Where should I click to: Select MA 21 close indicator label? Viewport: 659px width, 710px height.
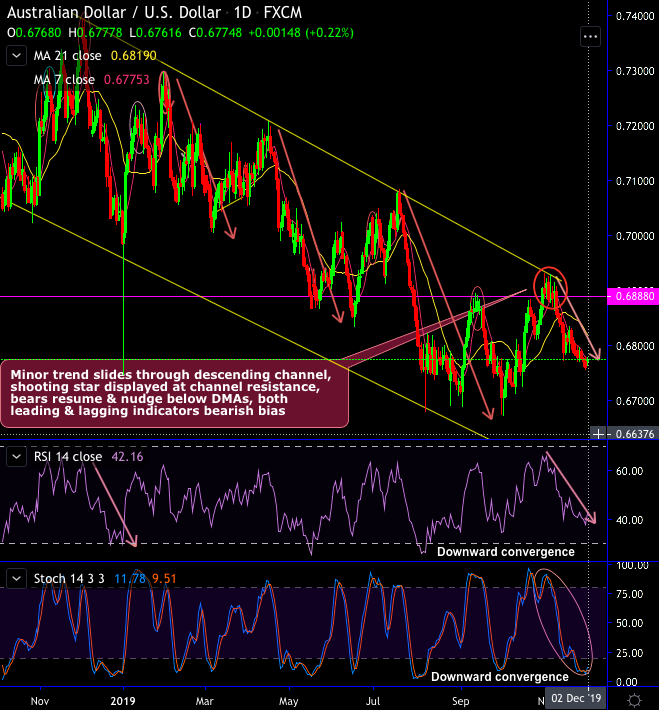(67, 56)
